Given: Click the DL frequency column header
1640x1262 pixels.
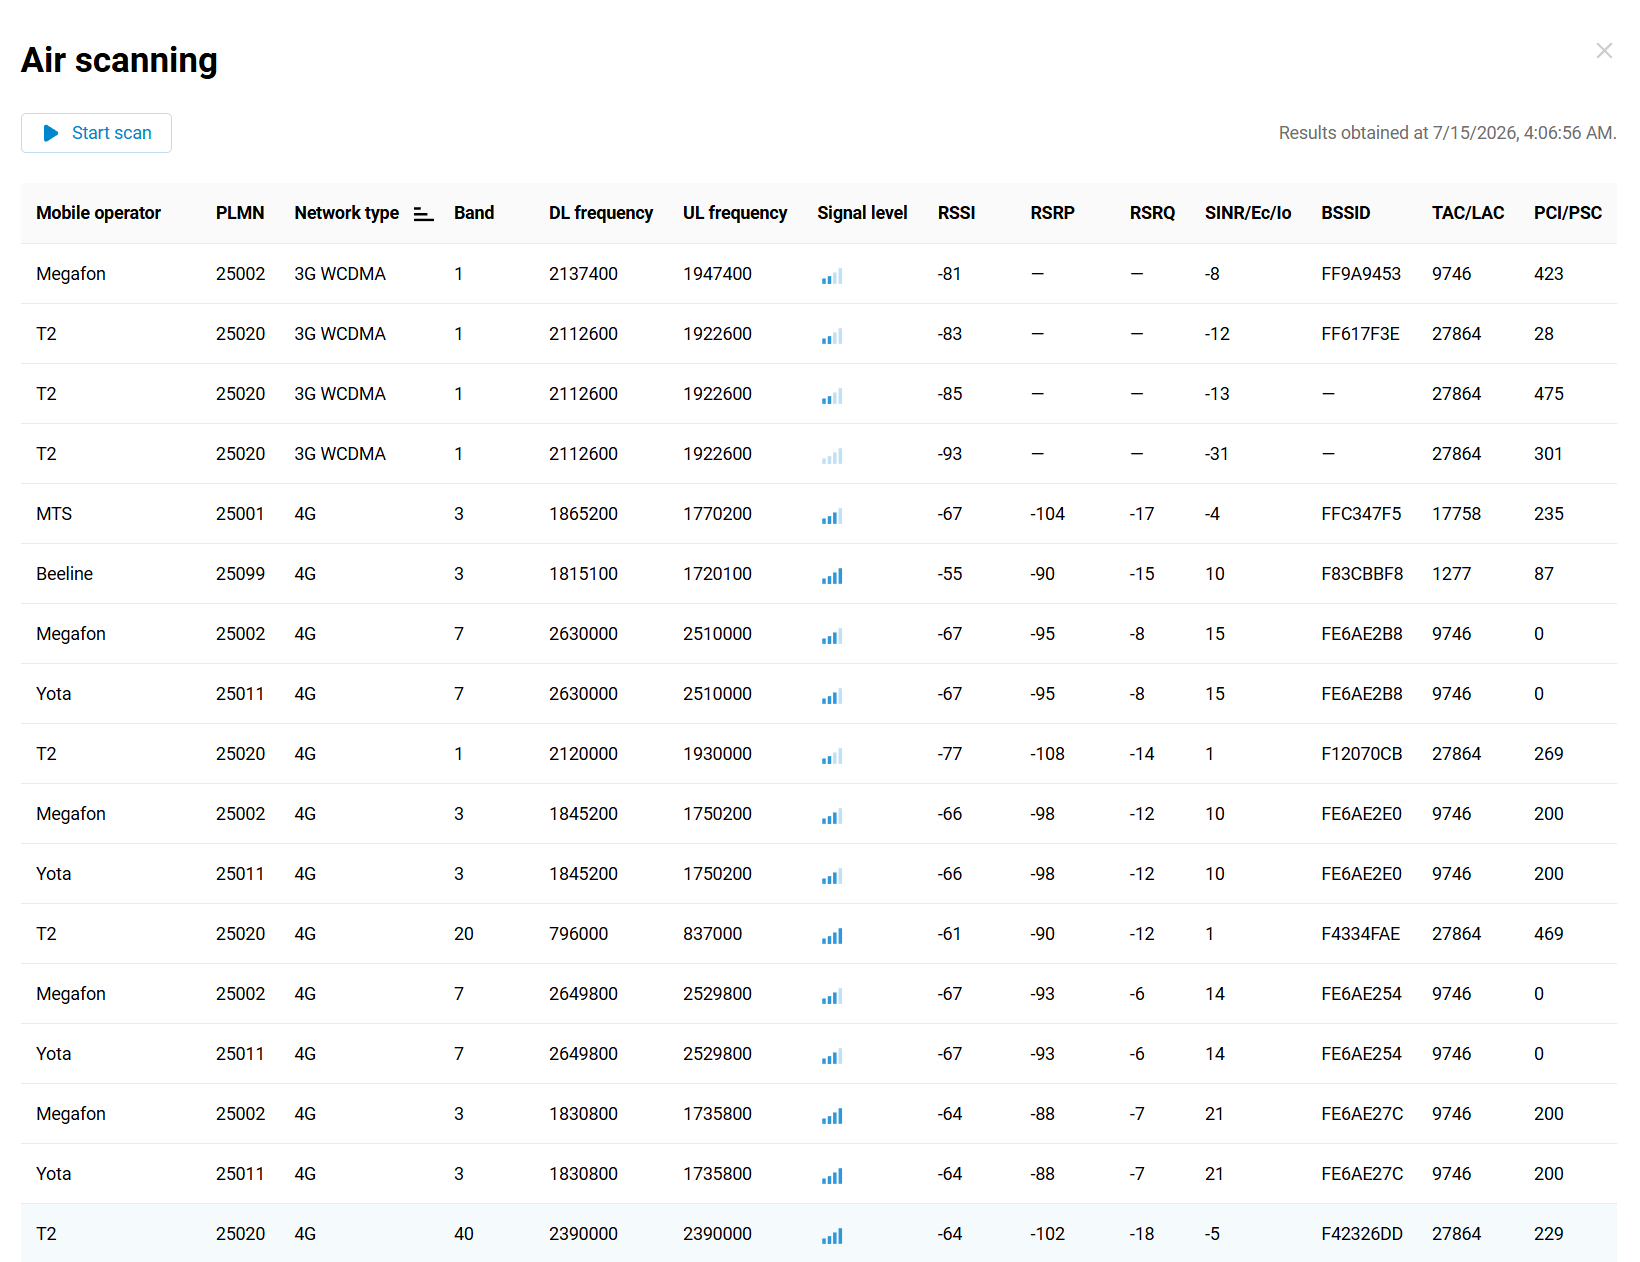Looking at the screenshot, I should coord(601,213).
